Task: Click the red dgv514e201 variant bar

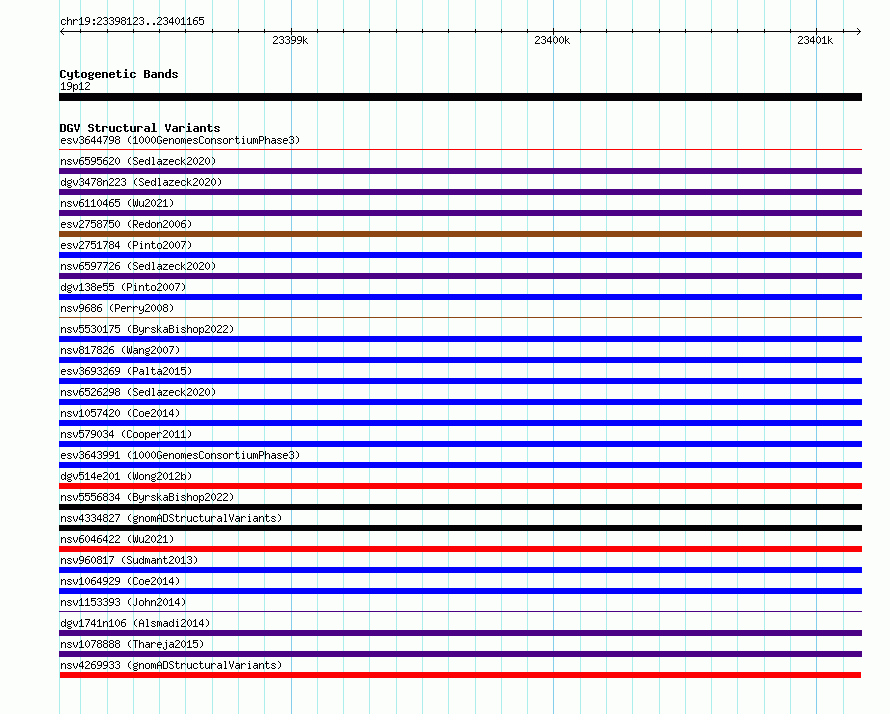Action: coord(460,486)
